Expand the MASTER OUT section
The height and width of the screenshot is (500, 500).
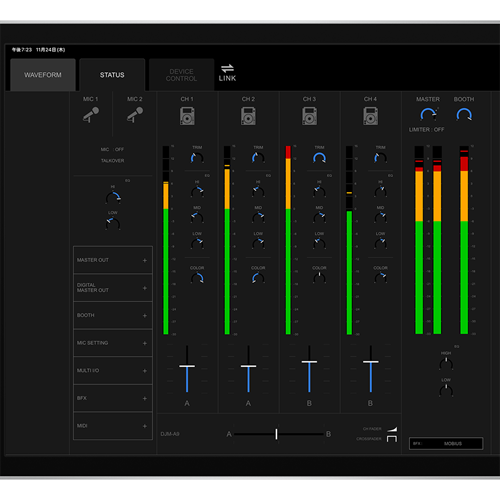pyautogui.click(x=113, y=260)
